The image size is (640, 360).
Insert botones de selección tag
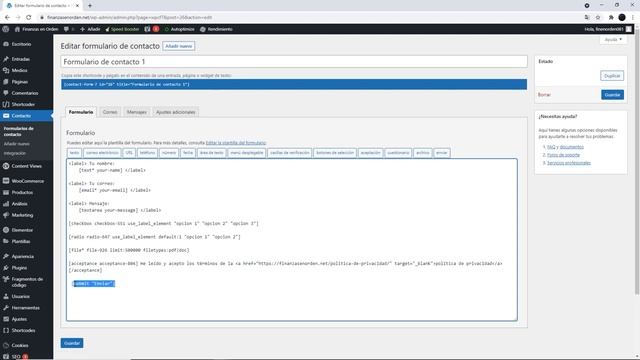335,153
